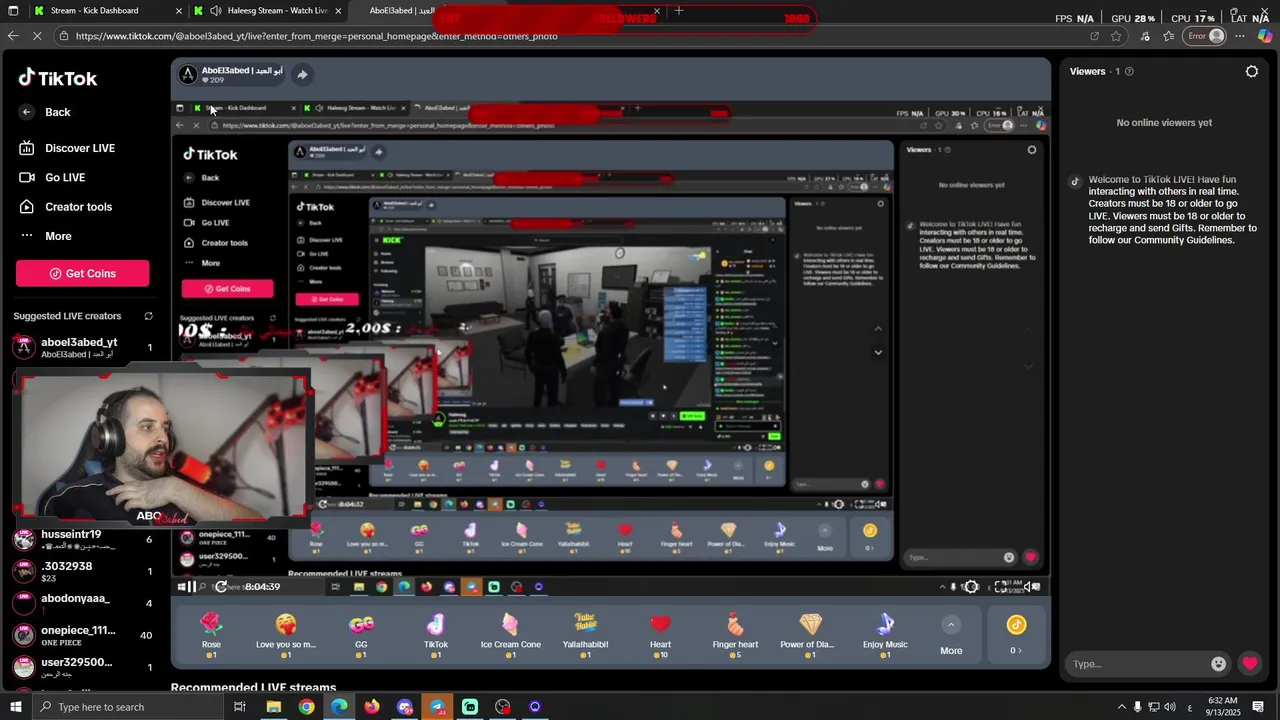The height and width of the screenshot is (720, 1280).
Task: Open the Viewers panel settings gear
Action: click(x=1252, y=71)
